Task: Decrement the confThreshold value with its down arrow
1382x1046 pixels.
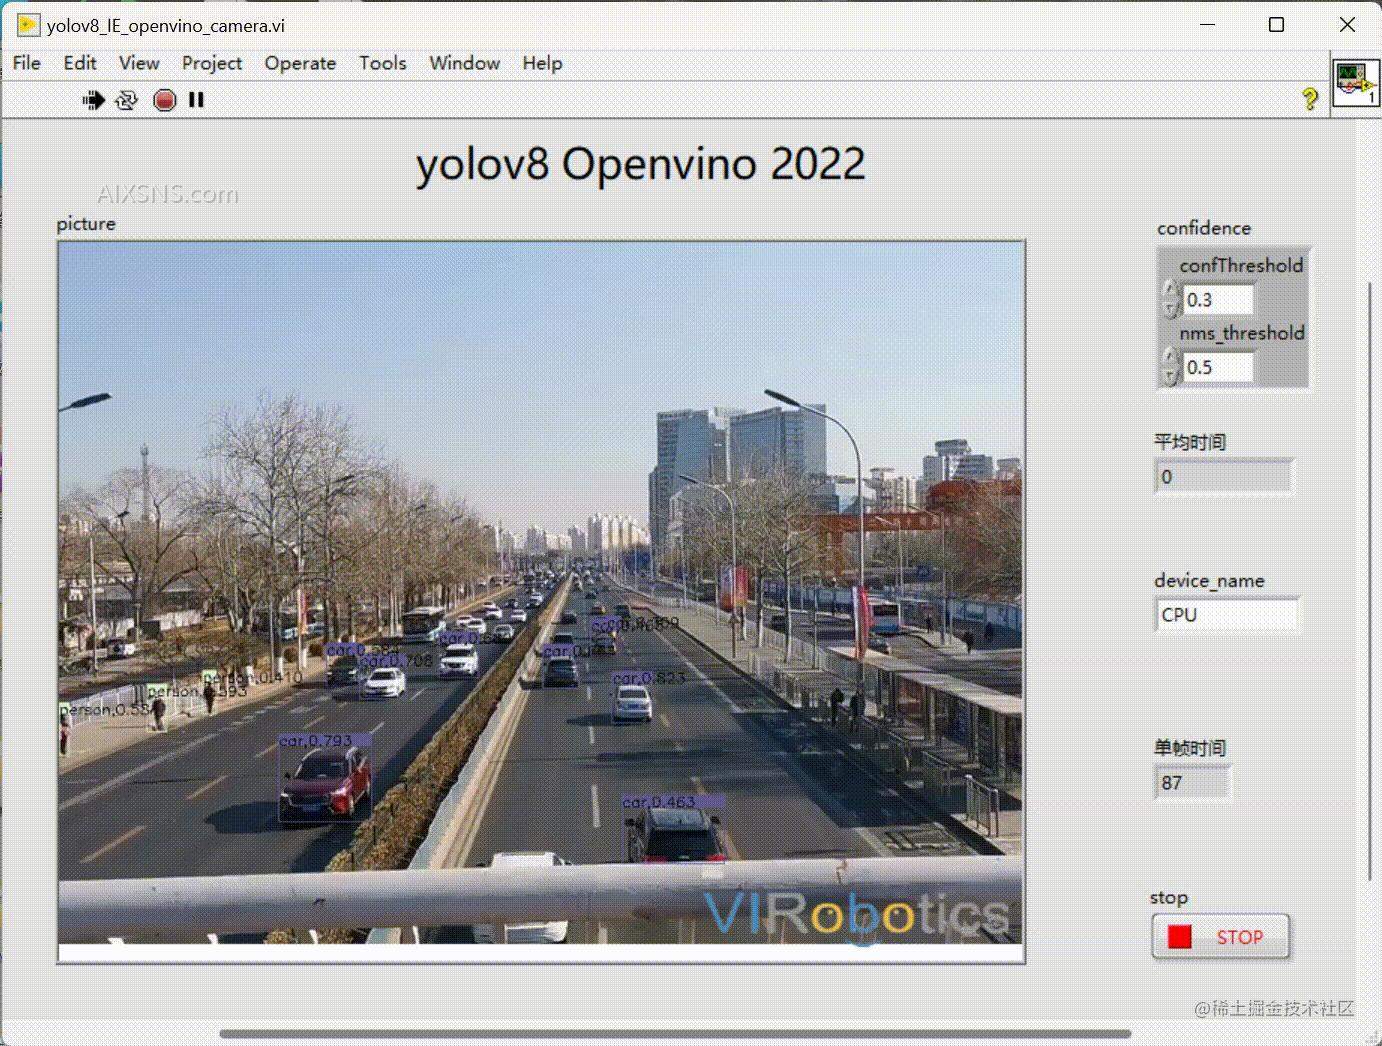Action: [1168, 306]
